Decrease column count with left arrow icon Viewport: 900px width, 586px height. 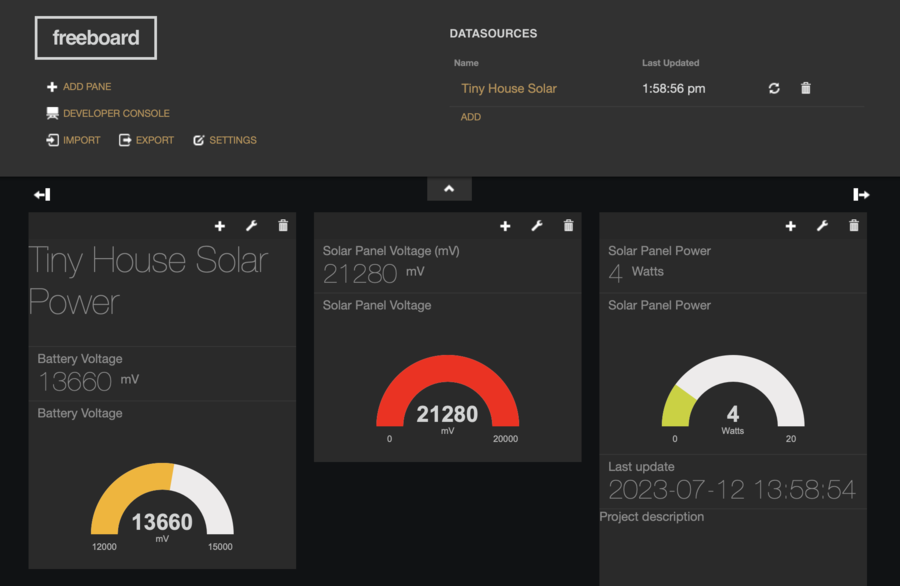[x=41, y=194]
